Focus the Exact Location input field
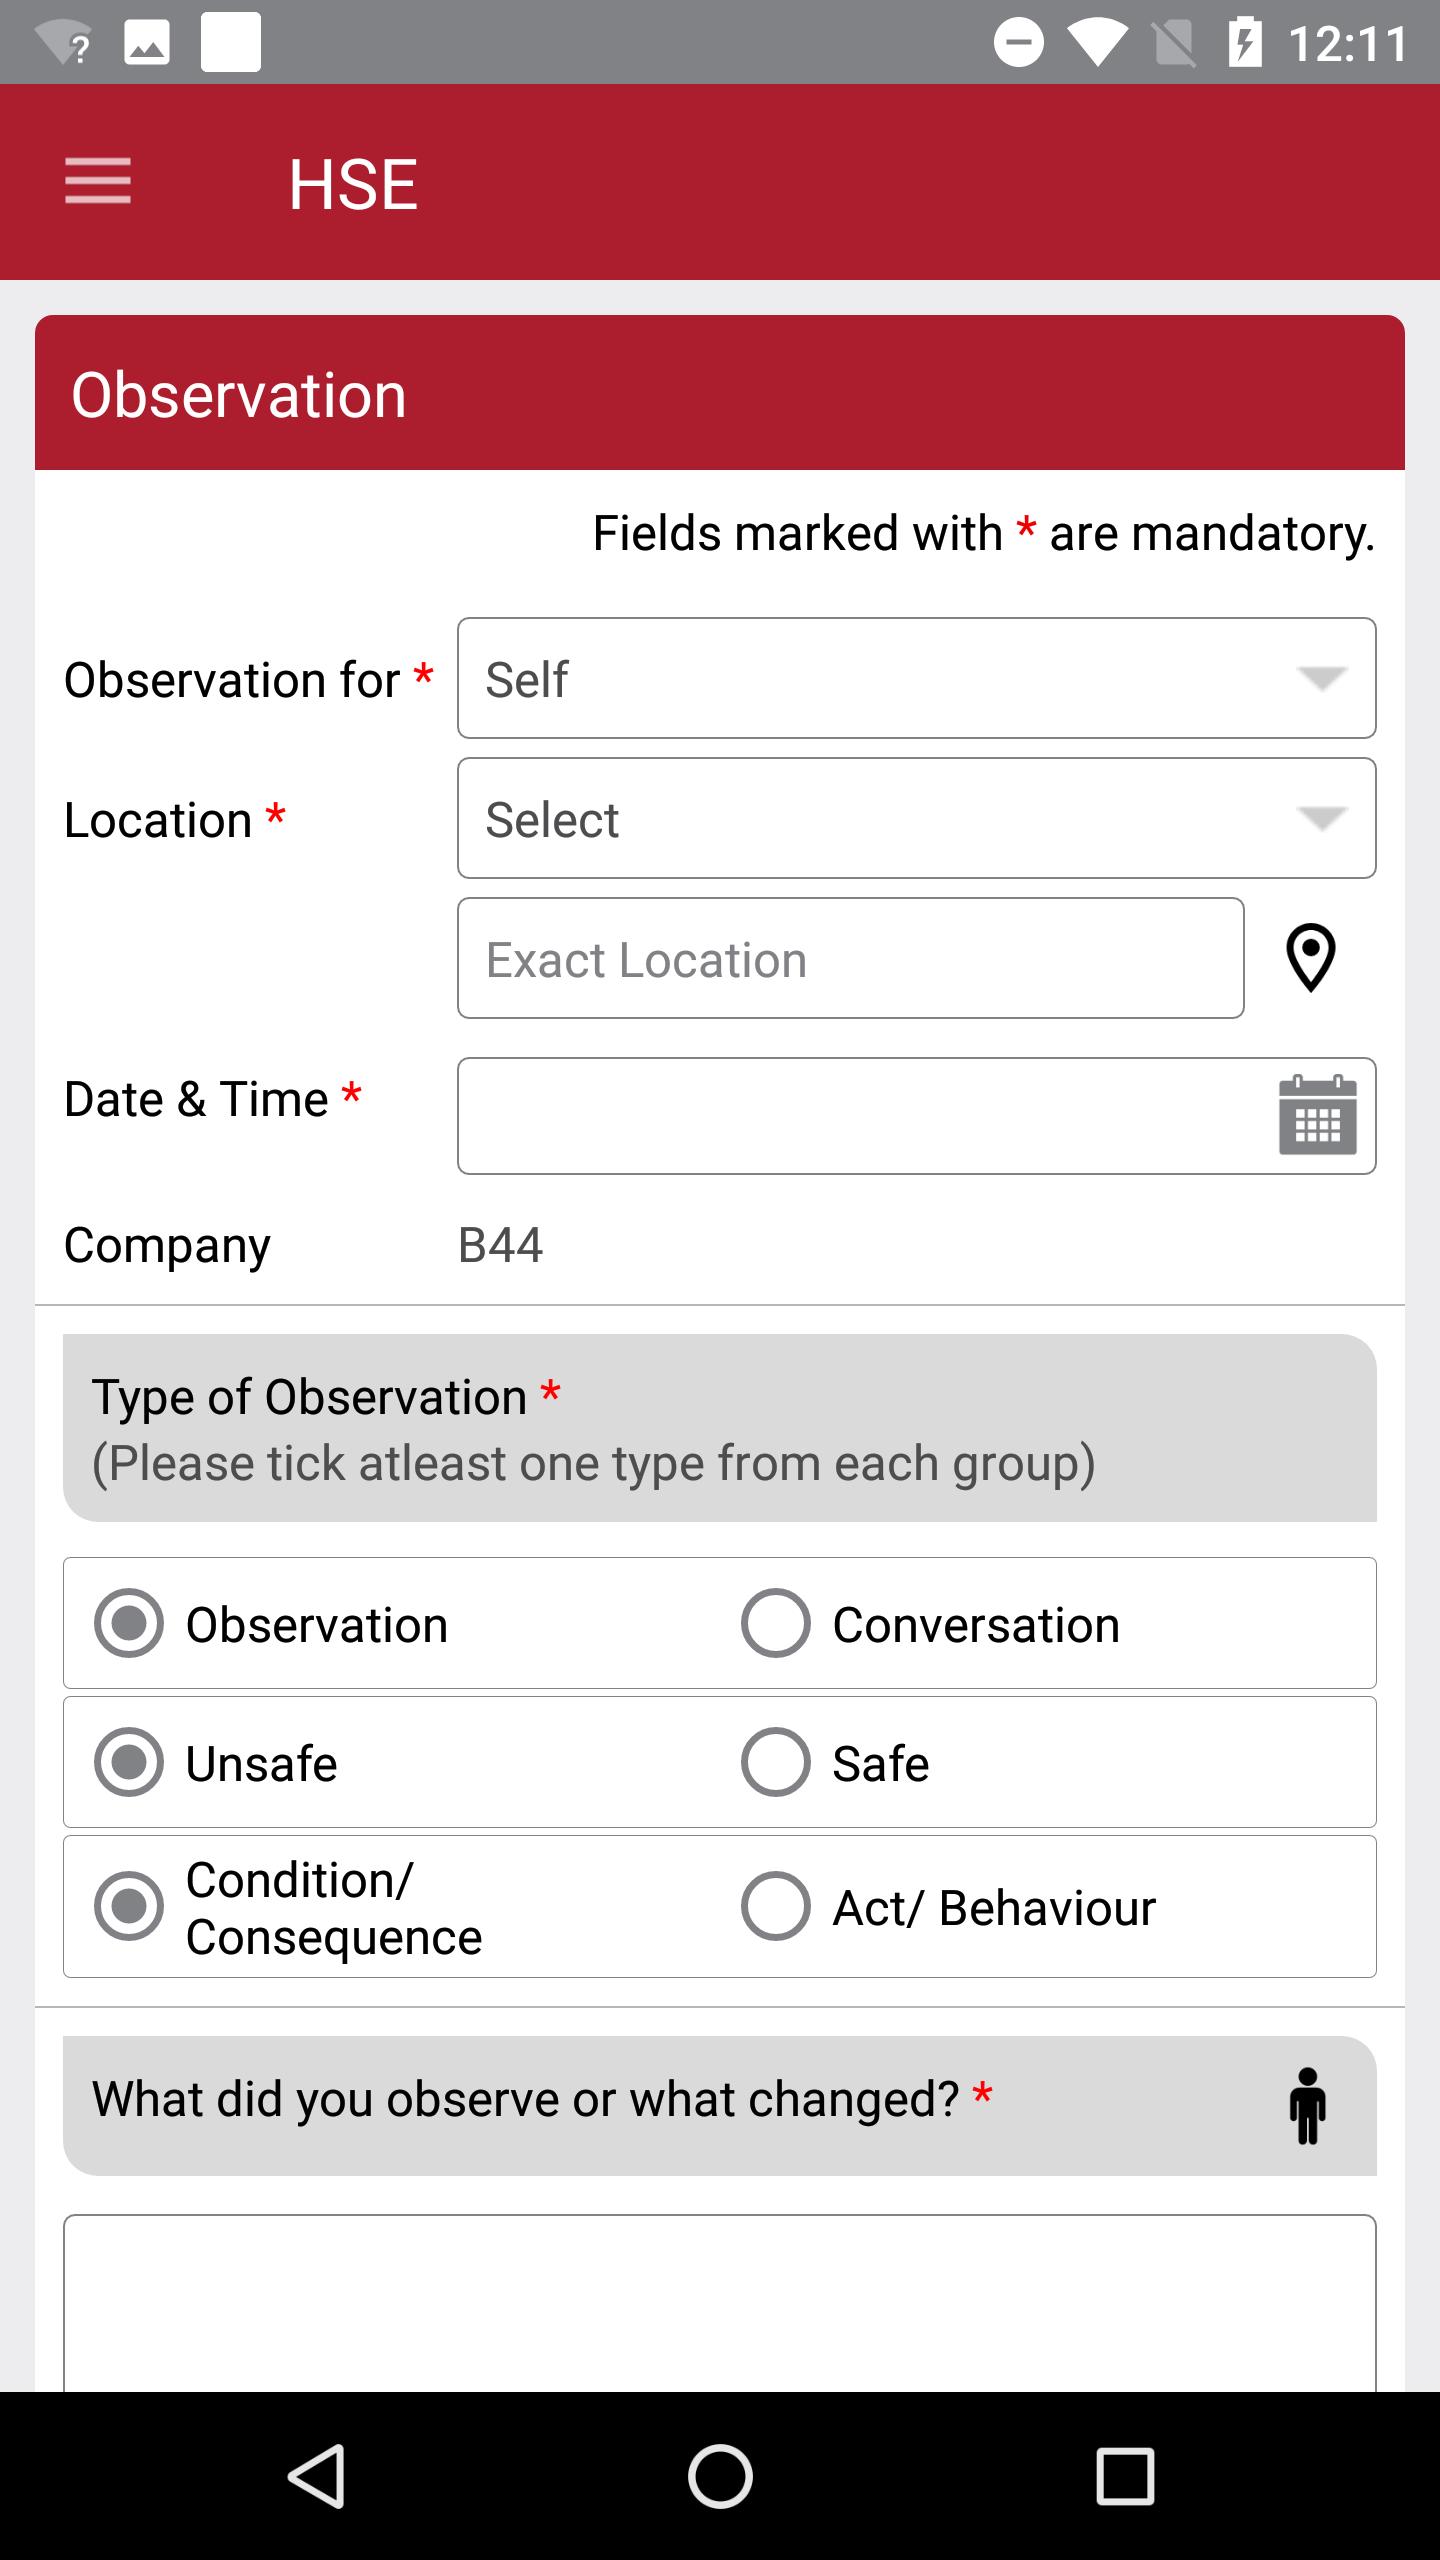 [851, 958]
